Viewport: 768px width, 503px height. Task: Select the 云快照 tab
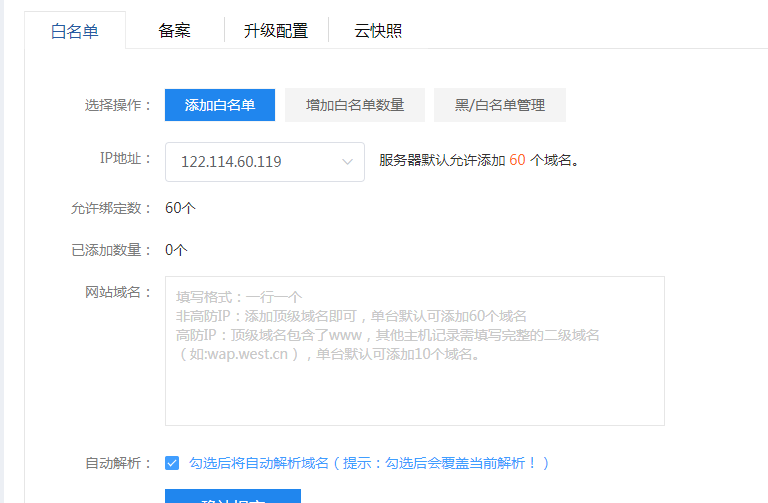(378, 31)
